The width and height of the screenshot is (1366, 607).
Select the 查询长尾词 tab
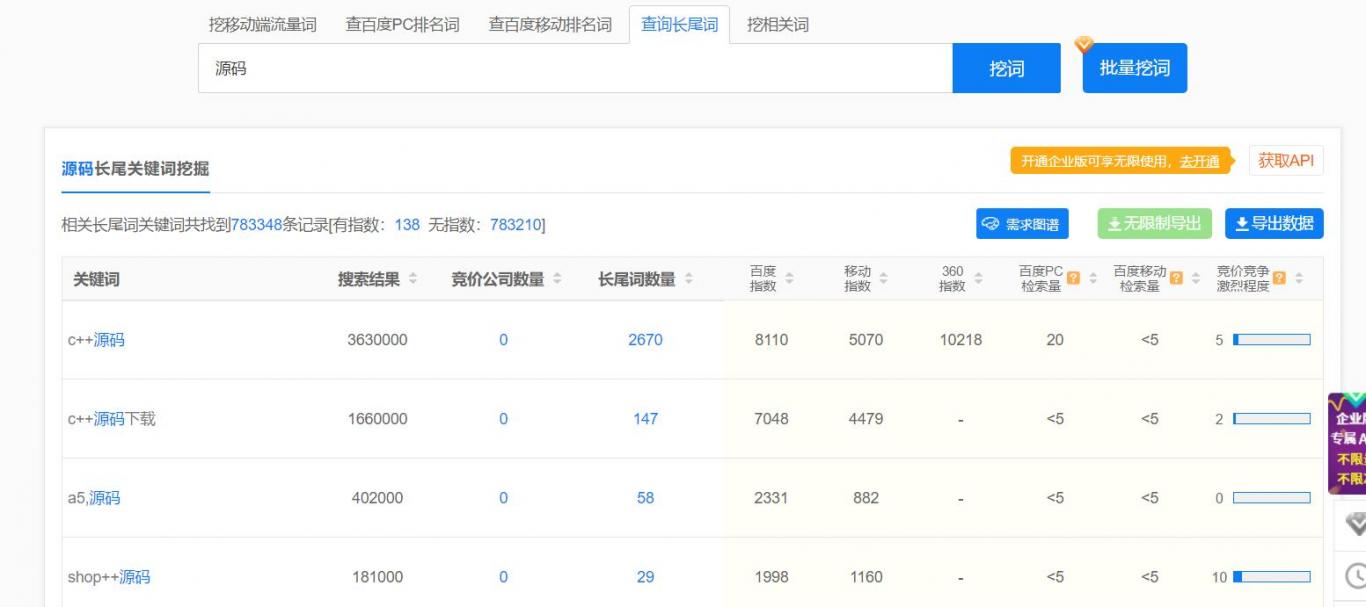(680, 25)
